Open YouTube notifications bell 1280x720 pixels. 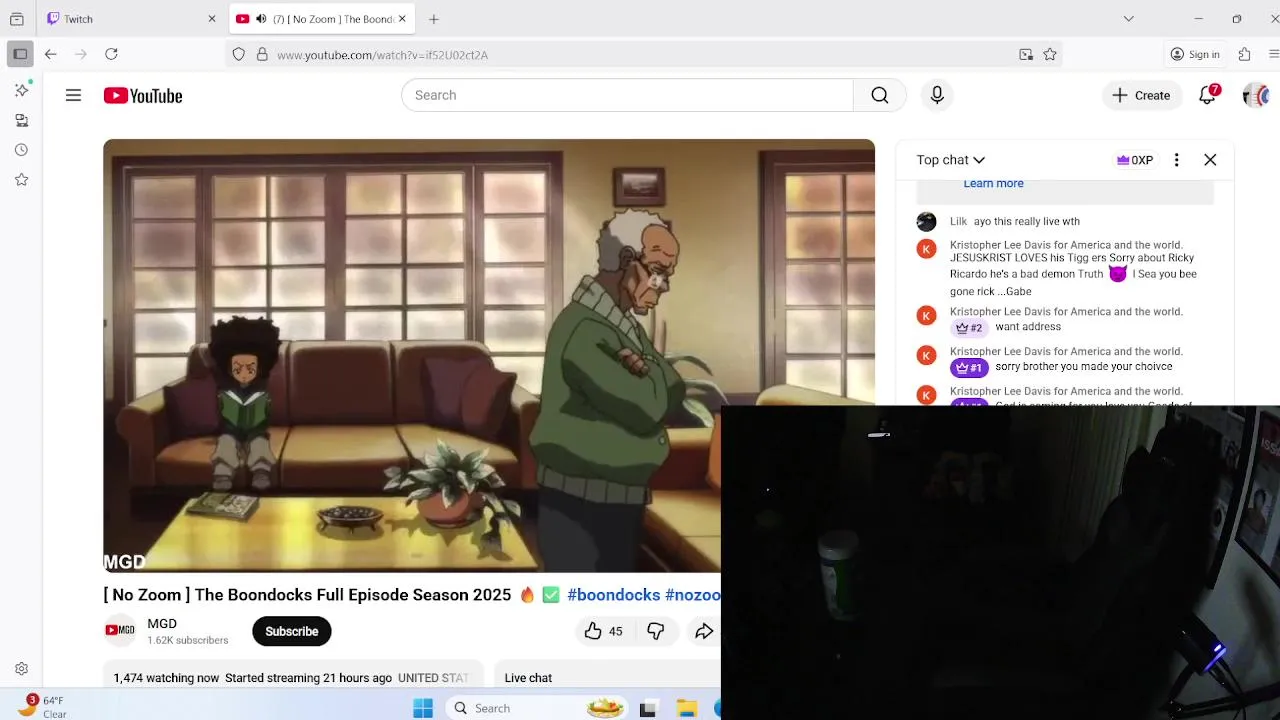1208,95
